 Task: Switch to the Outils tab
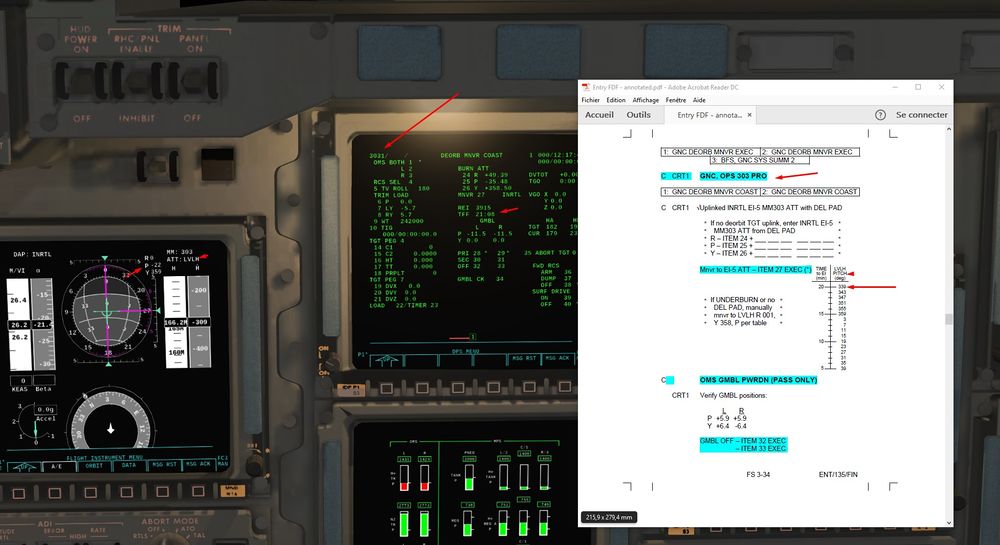[x=638, y=115]
